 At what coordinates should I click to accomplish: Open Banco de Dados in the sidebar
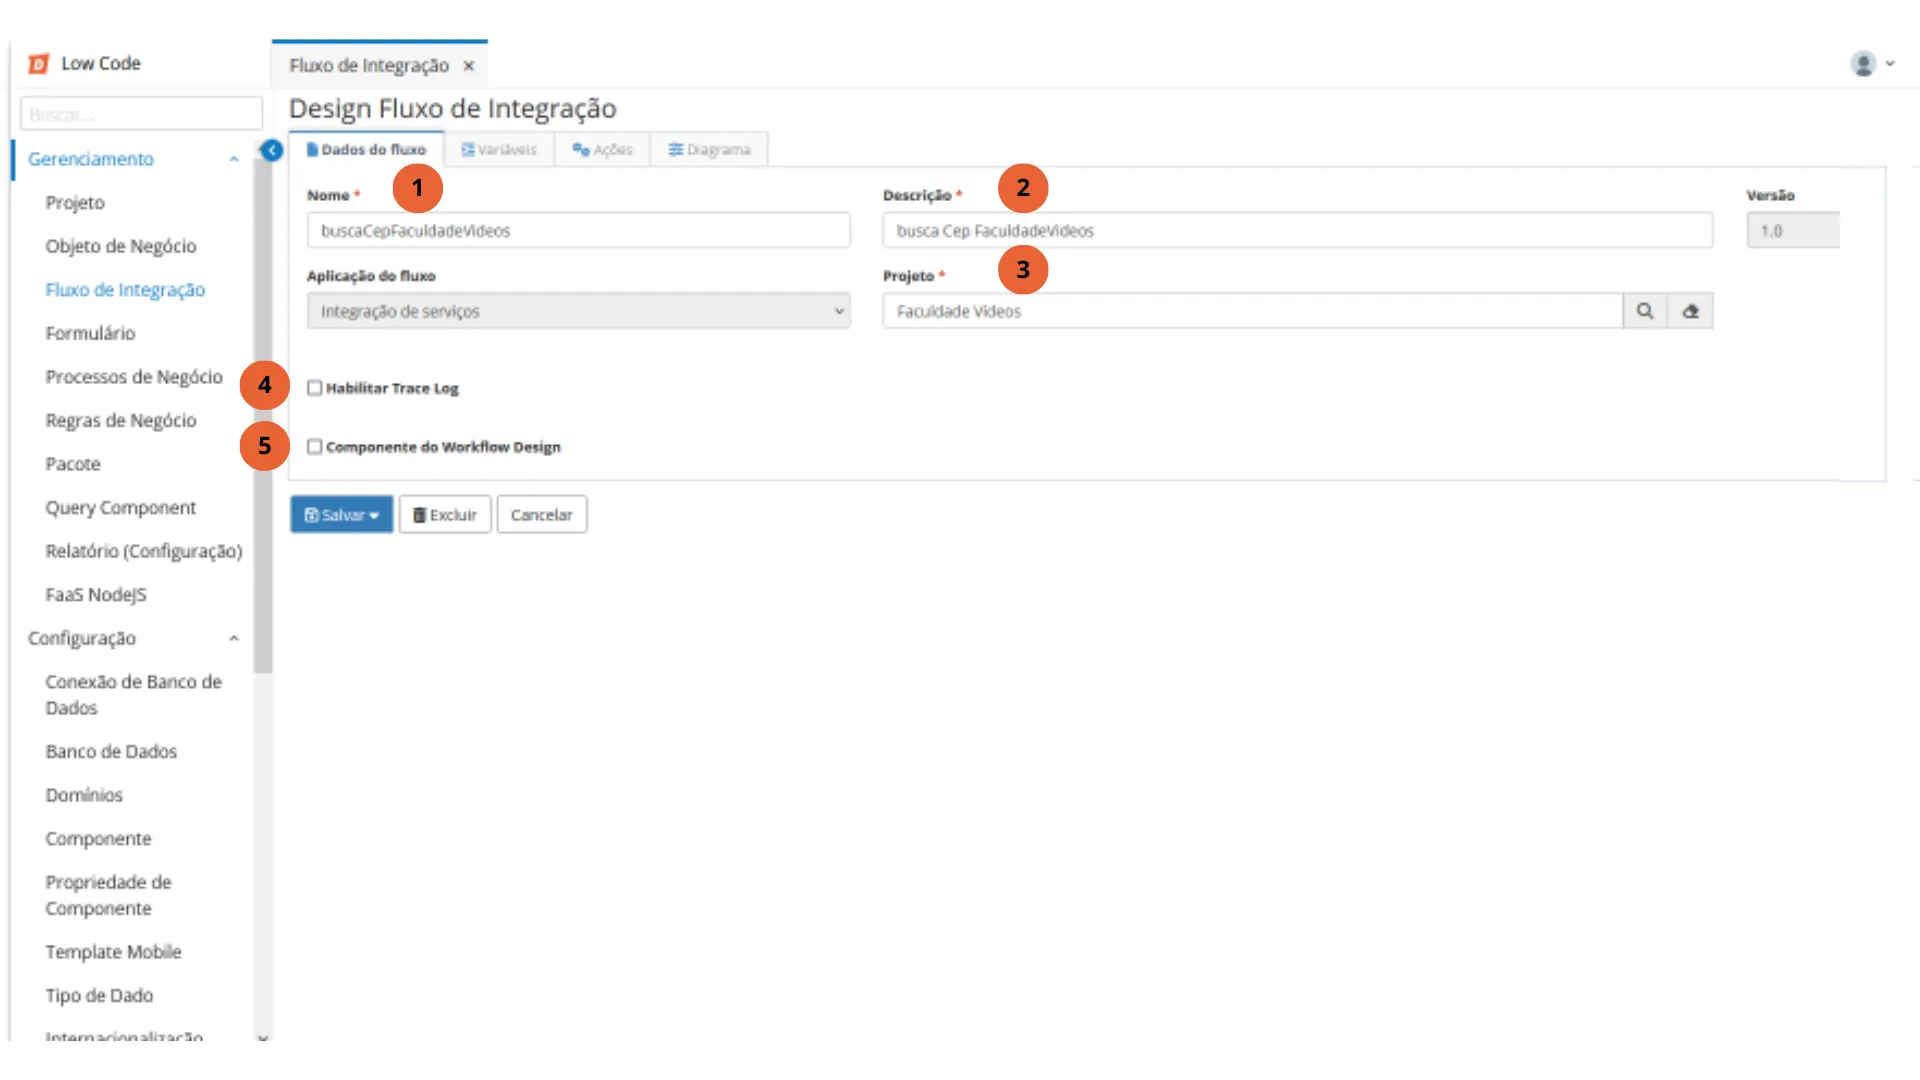pyautogui.click(x=111, y=752)
